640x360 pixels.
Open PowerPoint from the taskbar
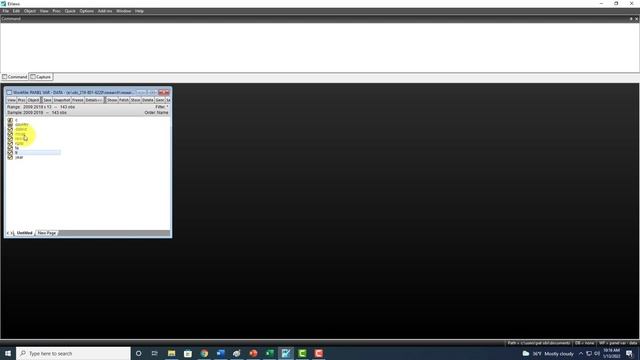click(253, 353)
